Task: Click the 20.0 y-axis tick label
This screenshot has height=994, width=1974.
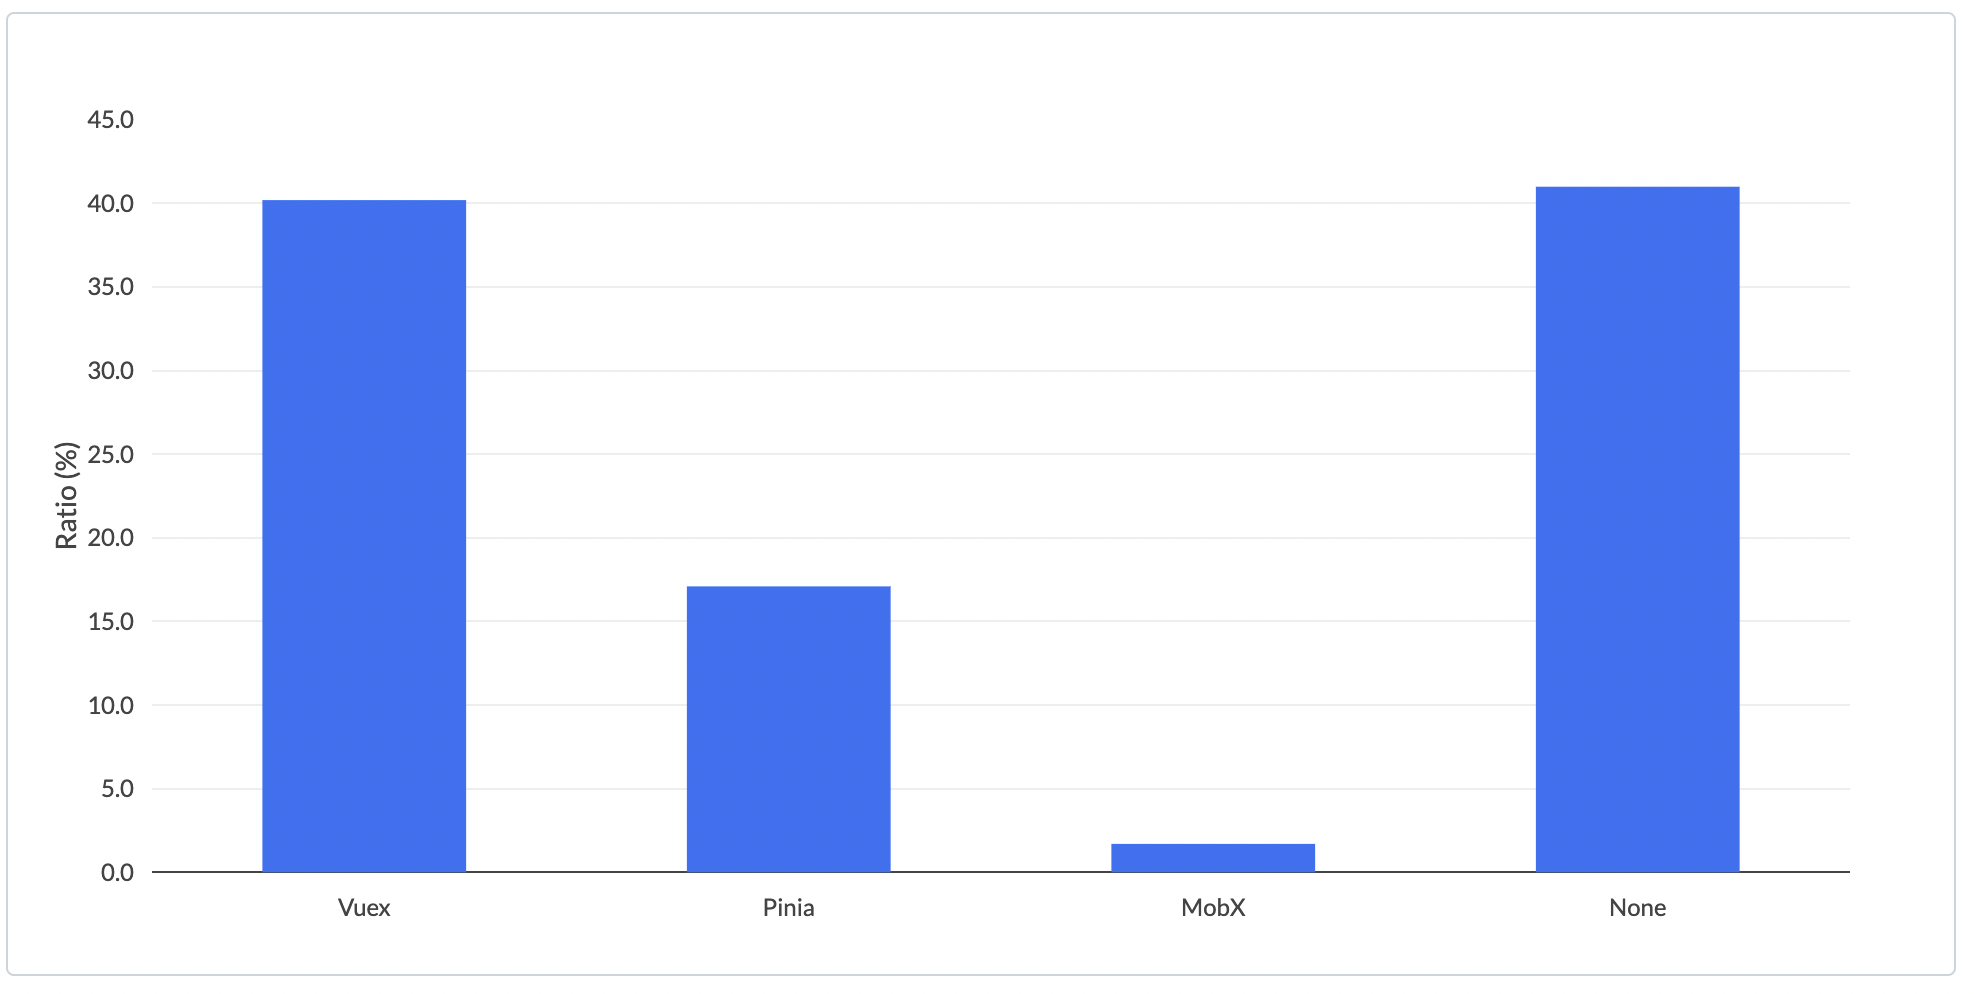Action: point(110,538)
